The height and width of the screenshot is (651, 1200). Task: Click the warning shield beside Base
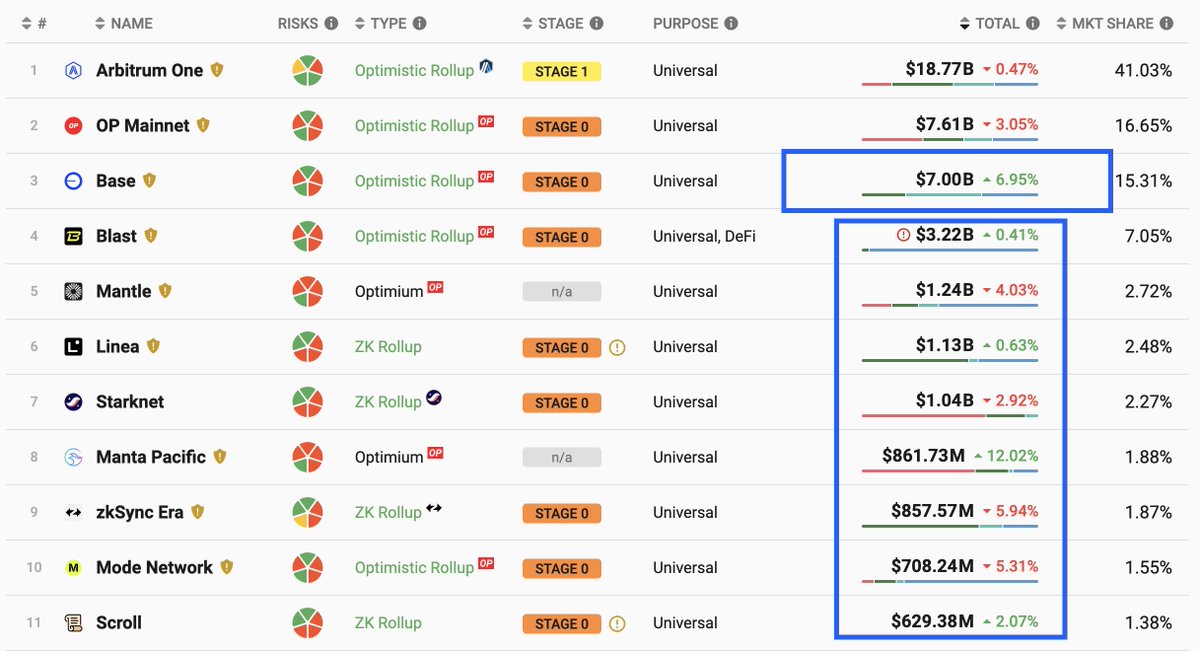pos(150,181)
